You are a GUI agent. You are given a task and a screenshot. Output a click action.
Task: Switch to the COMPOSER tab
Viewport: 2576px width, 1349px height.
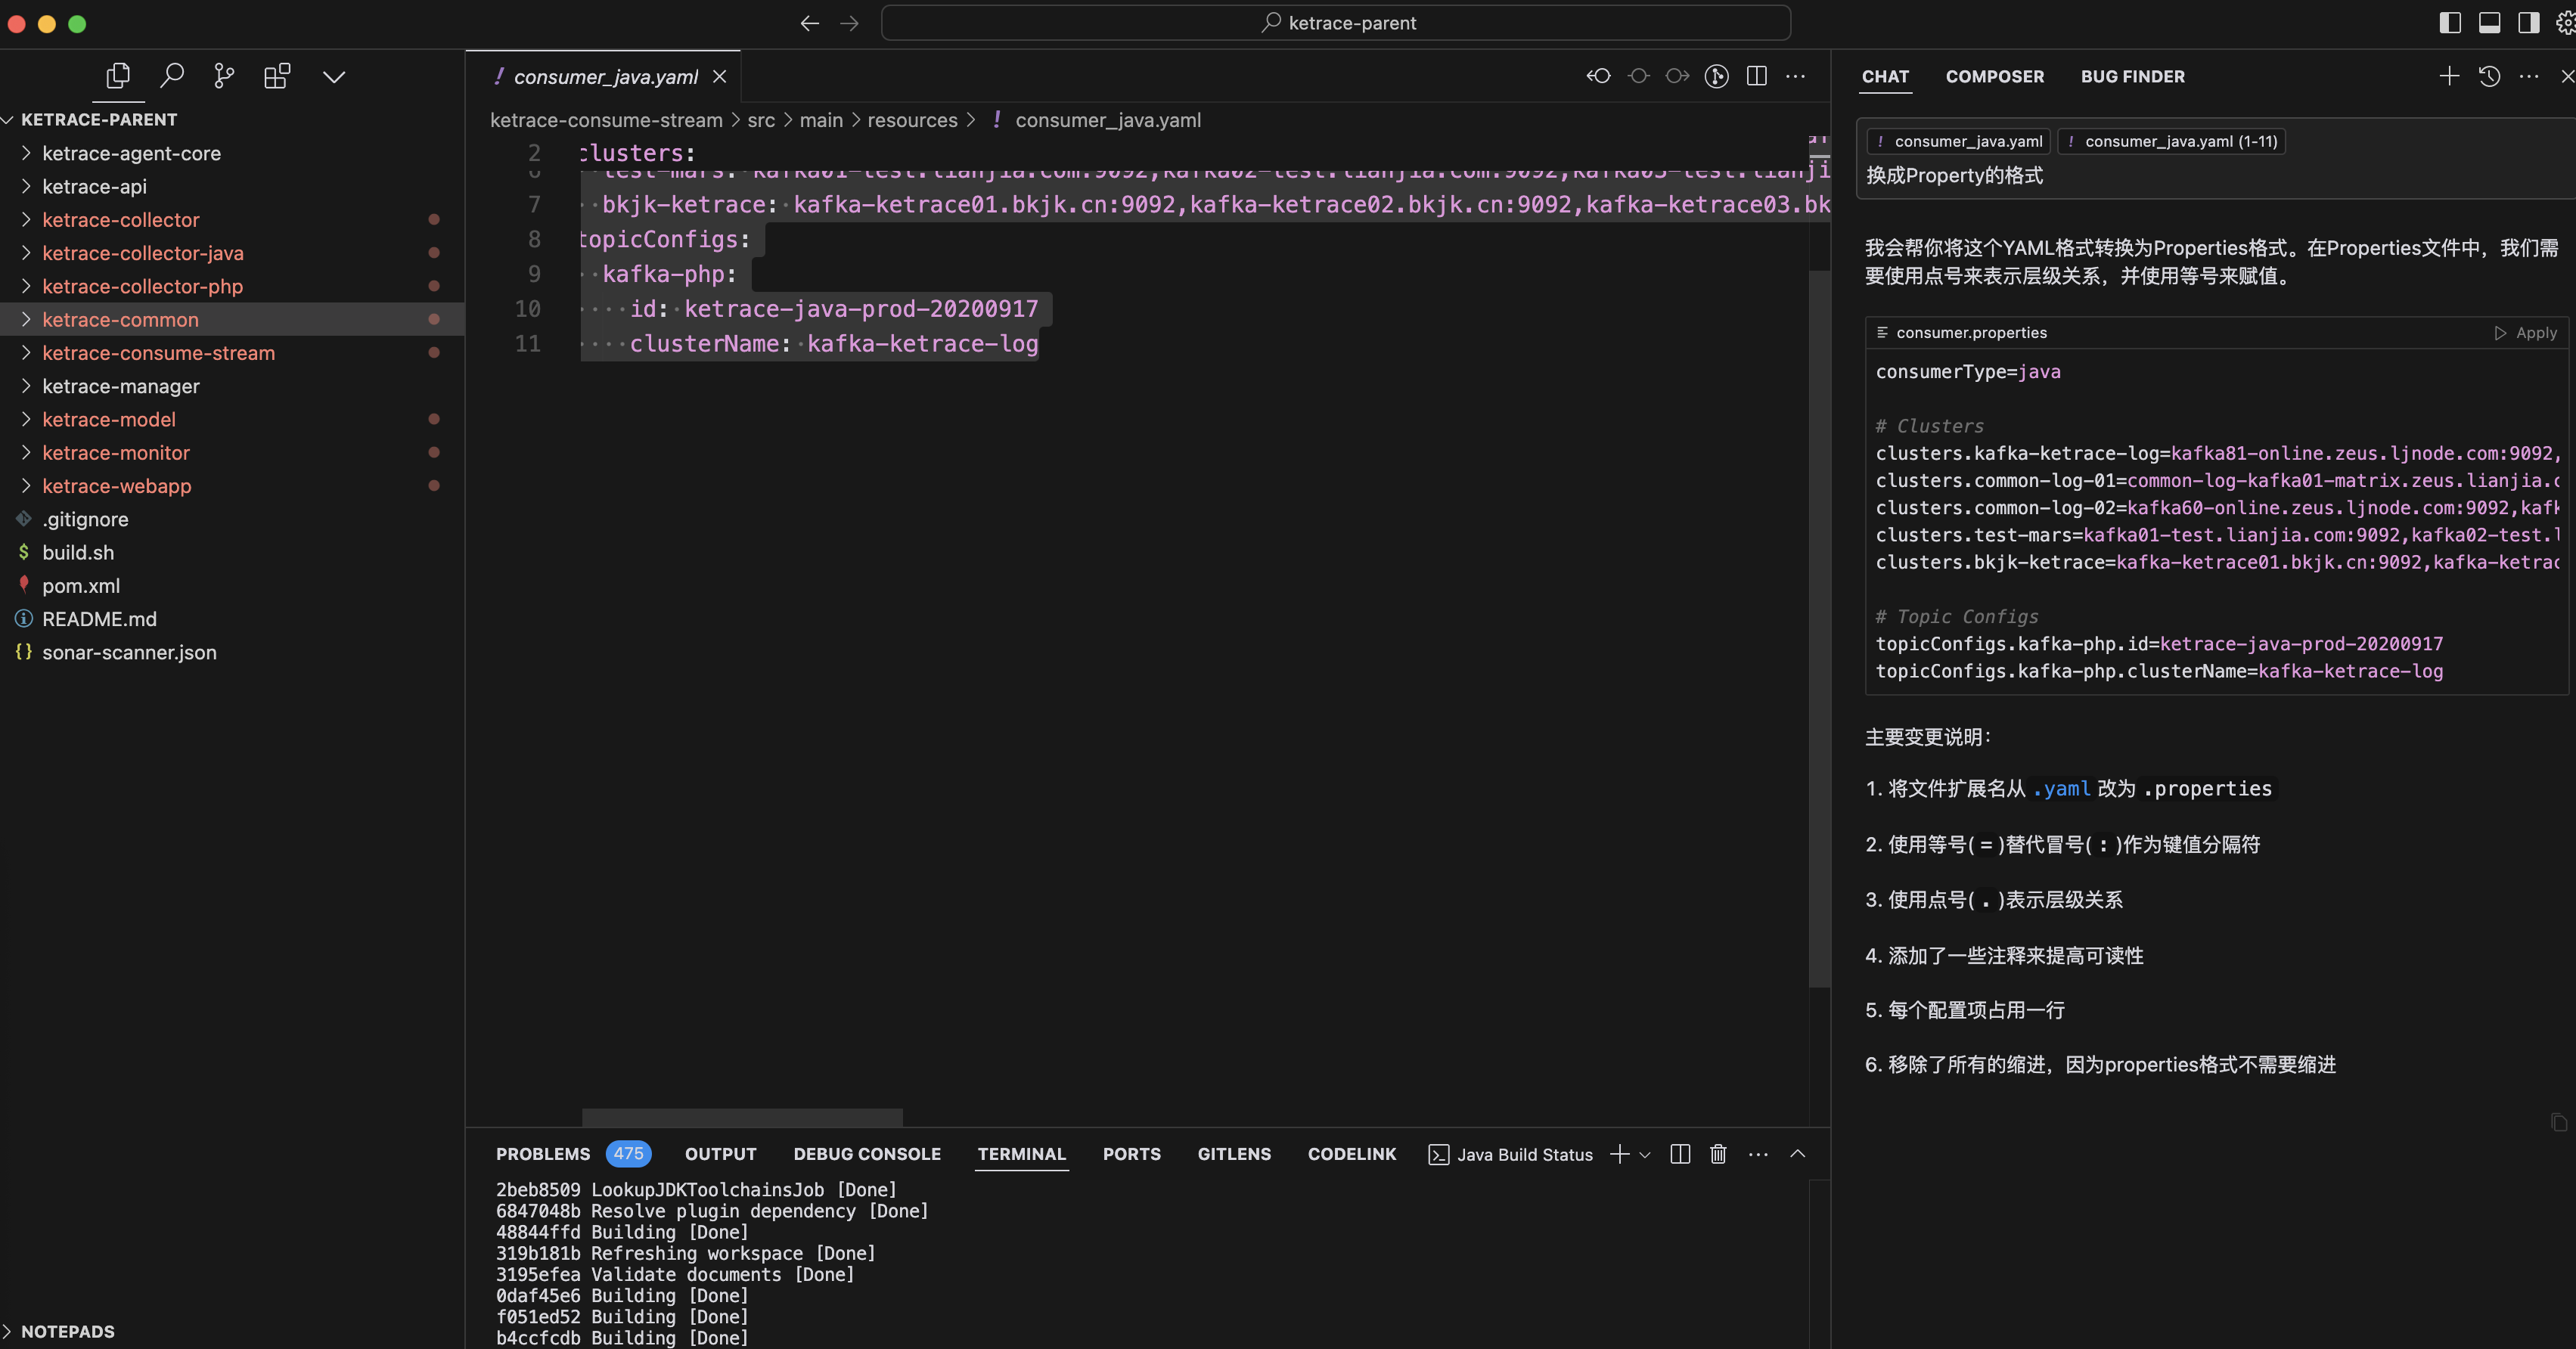click(x=1994, y=76)
